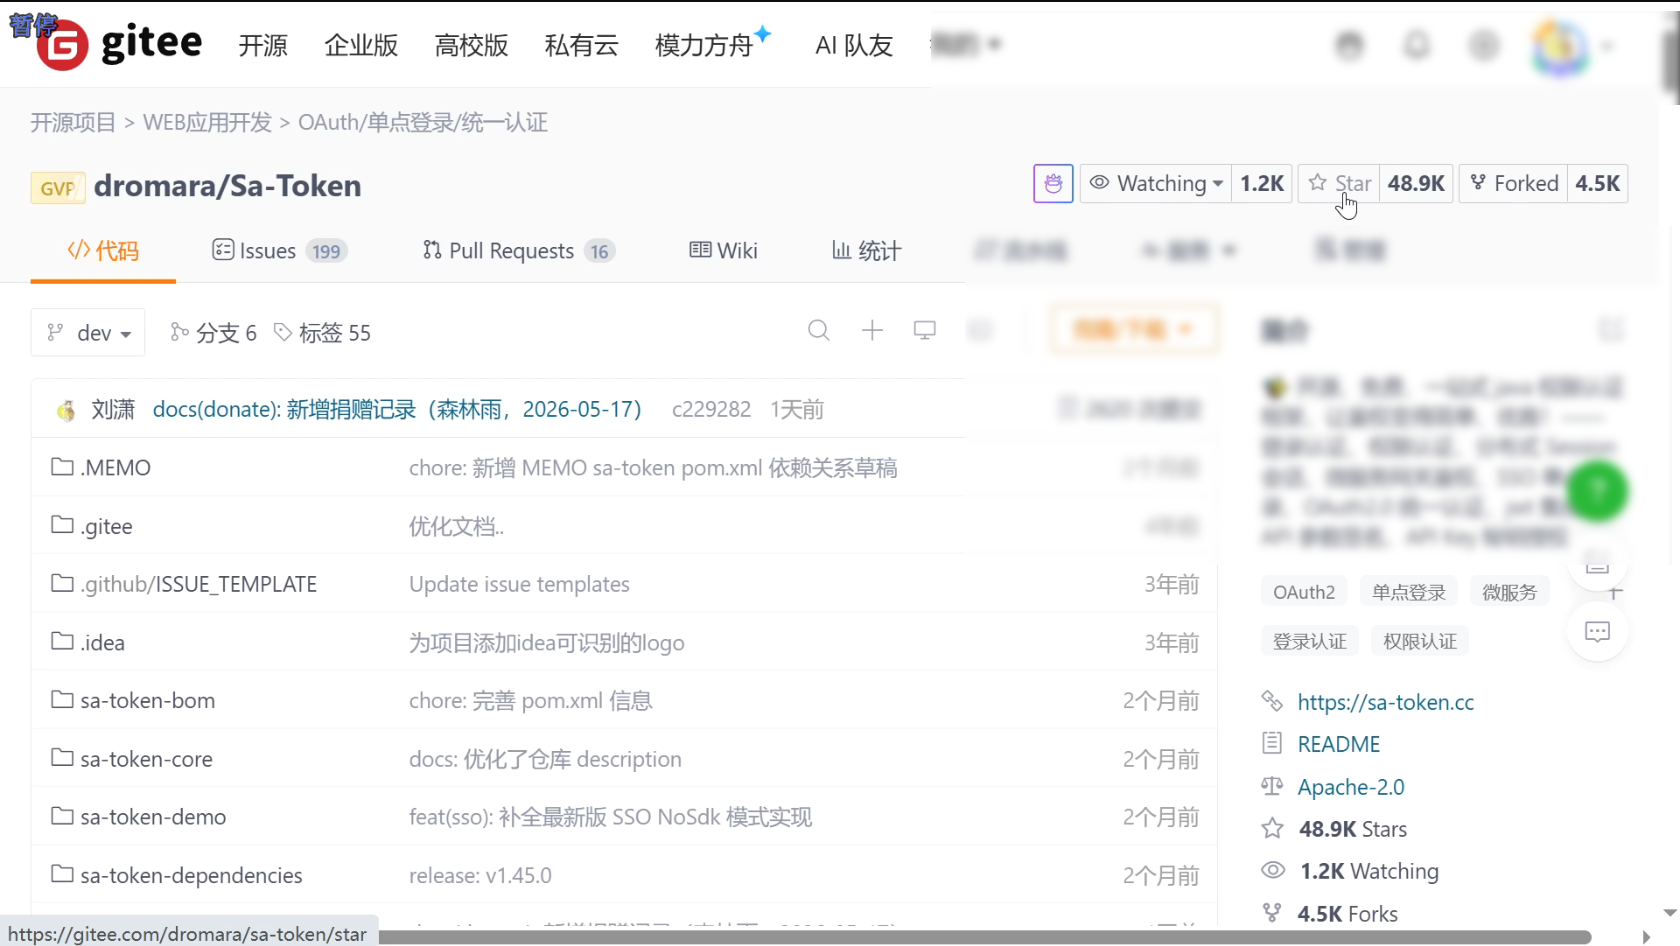The width and height of the screenshot is (1680, 946).
Task: Click the 权限认证 topic tag
Action: [x=1420, y=641]
